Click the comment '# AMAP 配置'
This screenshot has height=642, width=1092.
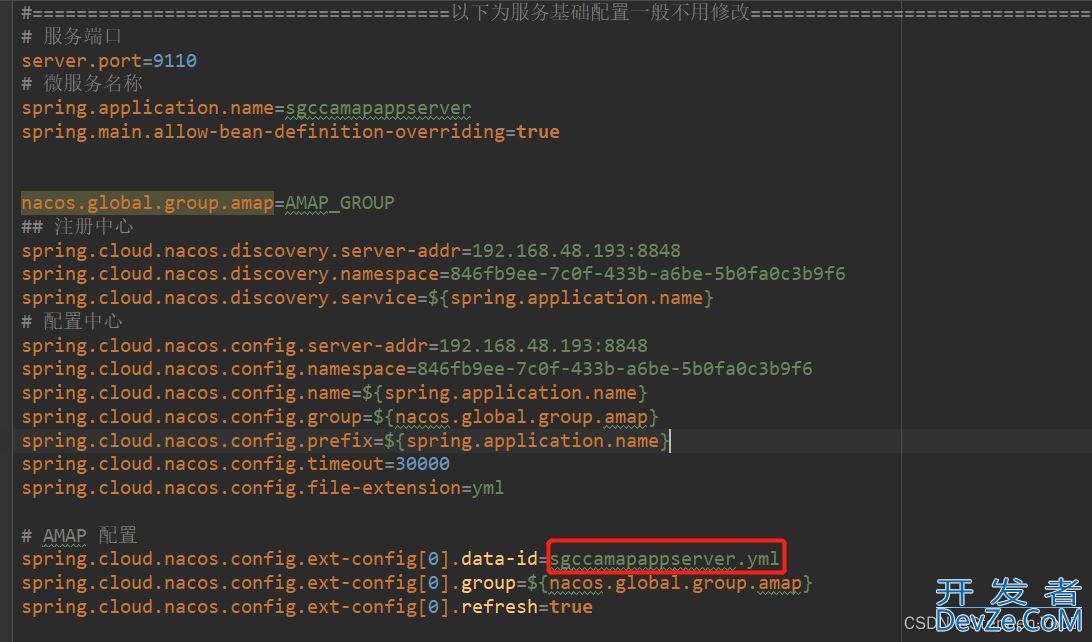tap(79, 535)
